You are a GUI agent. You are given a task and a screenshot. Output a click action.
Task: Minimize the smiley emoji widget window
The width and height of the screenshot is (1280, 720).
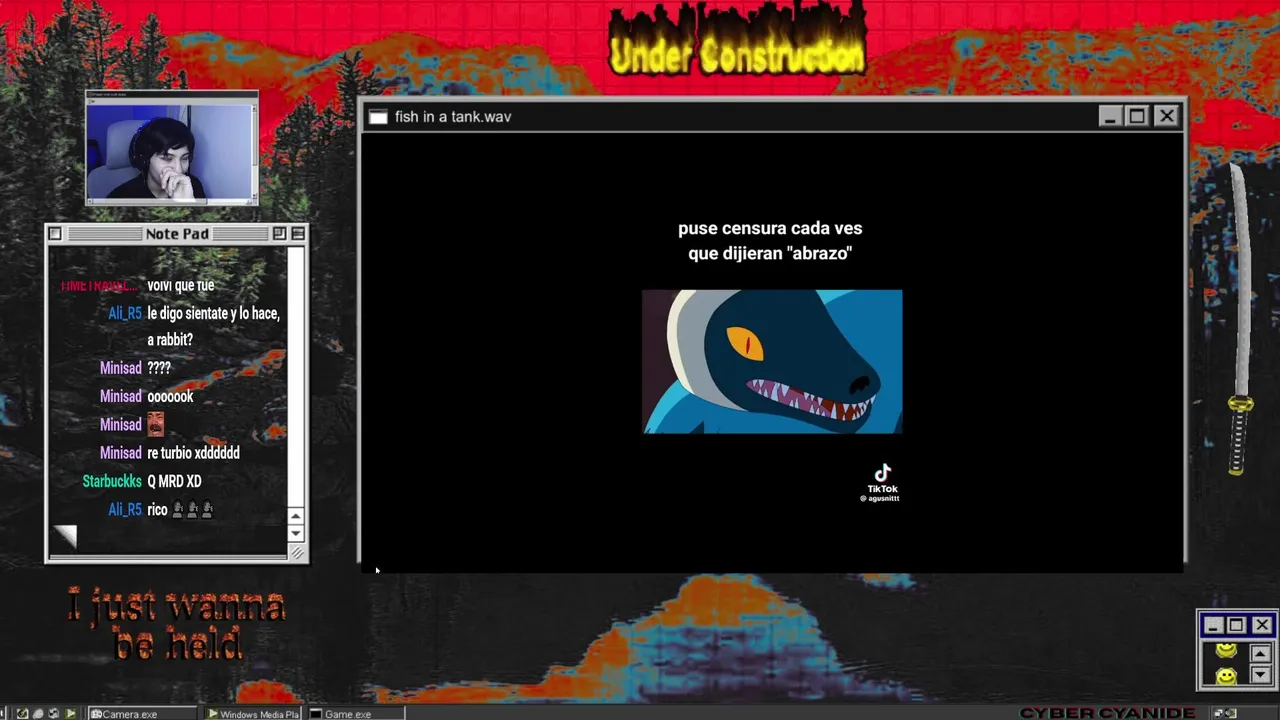(x=1213, y=625)
